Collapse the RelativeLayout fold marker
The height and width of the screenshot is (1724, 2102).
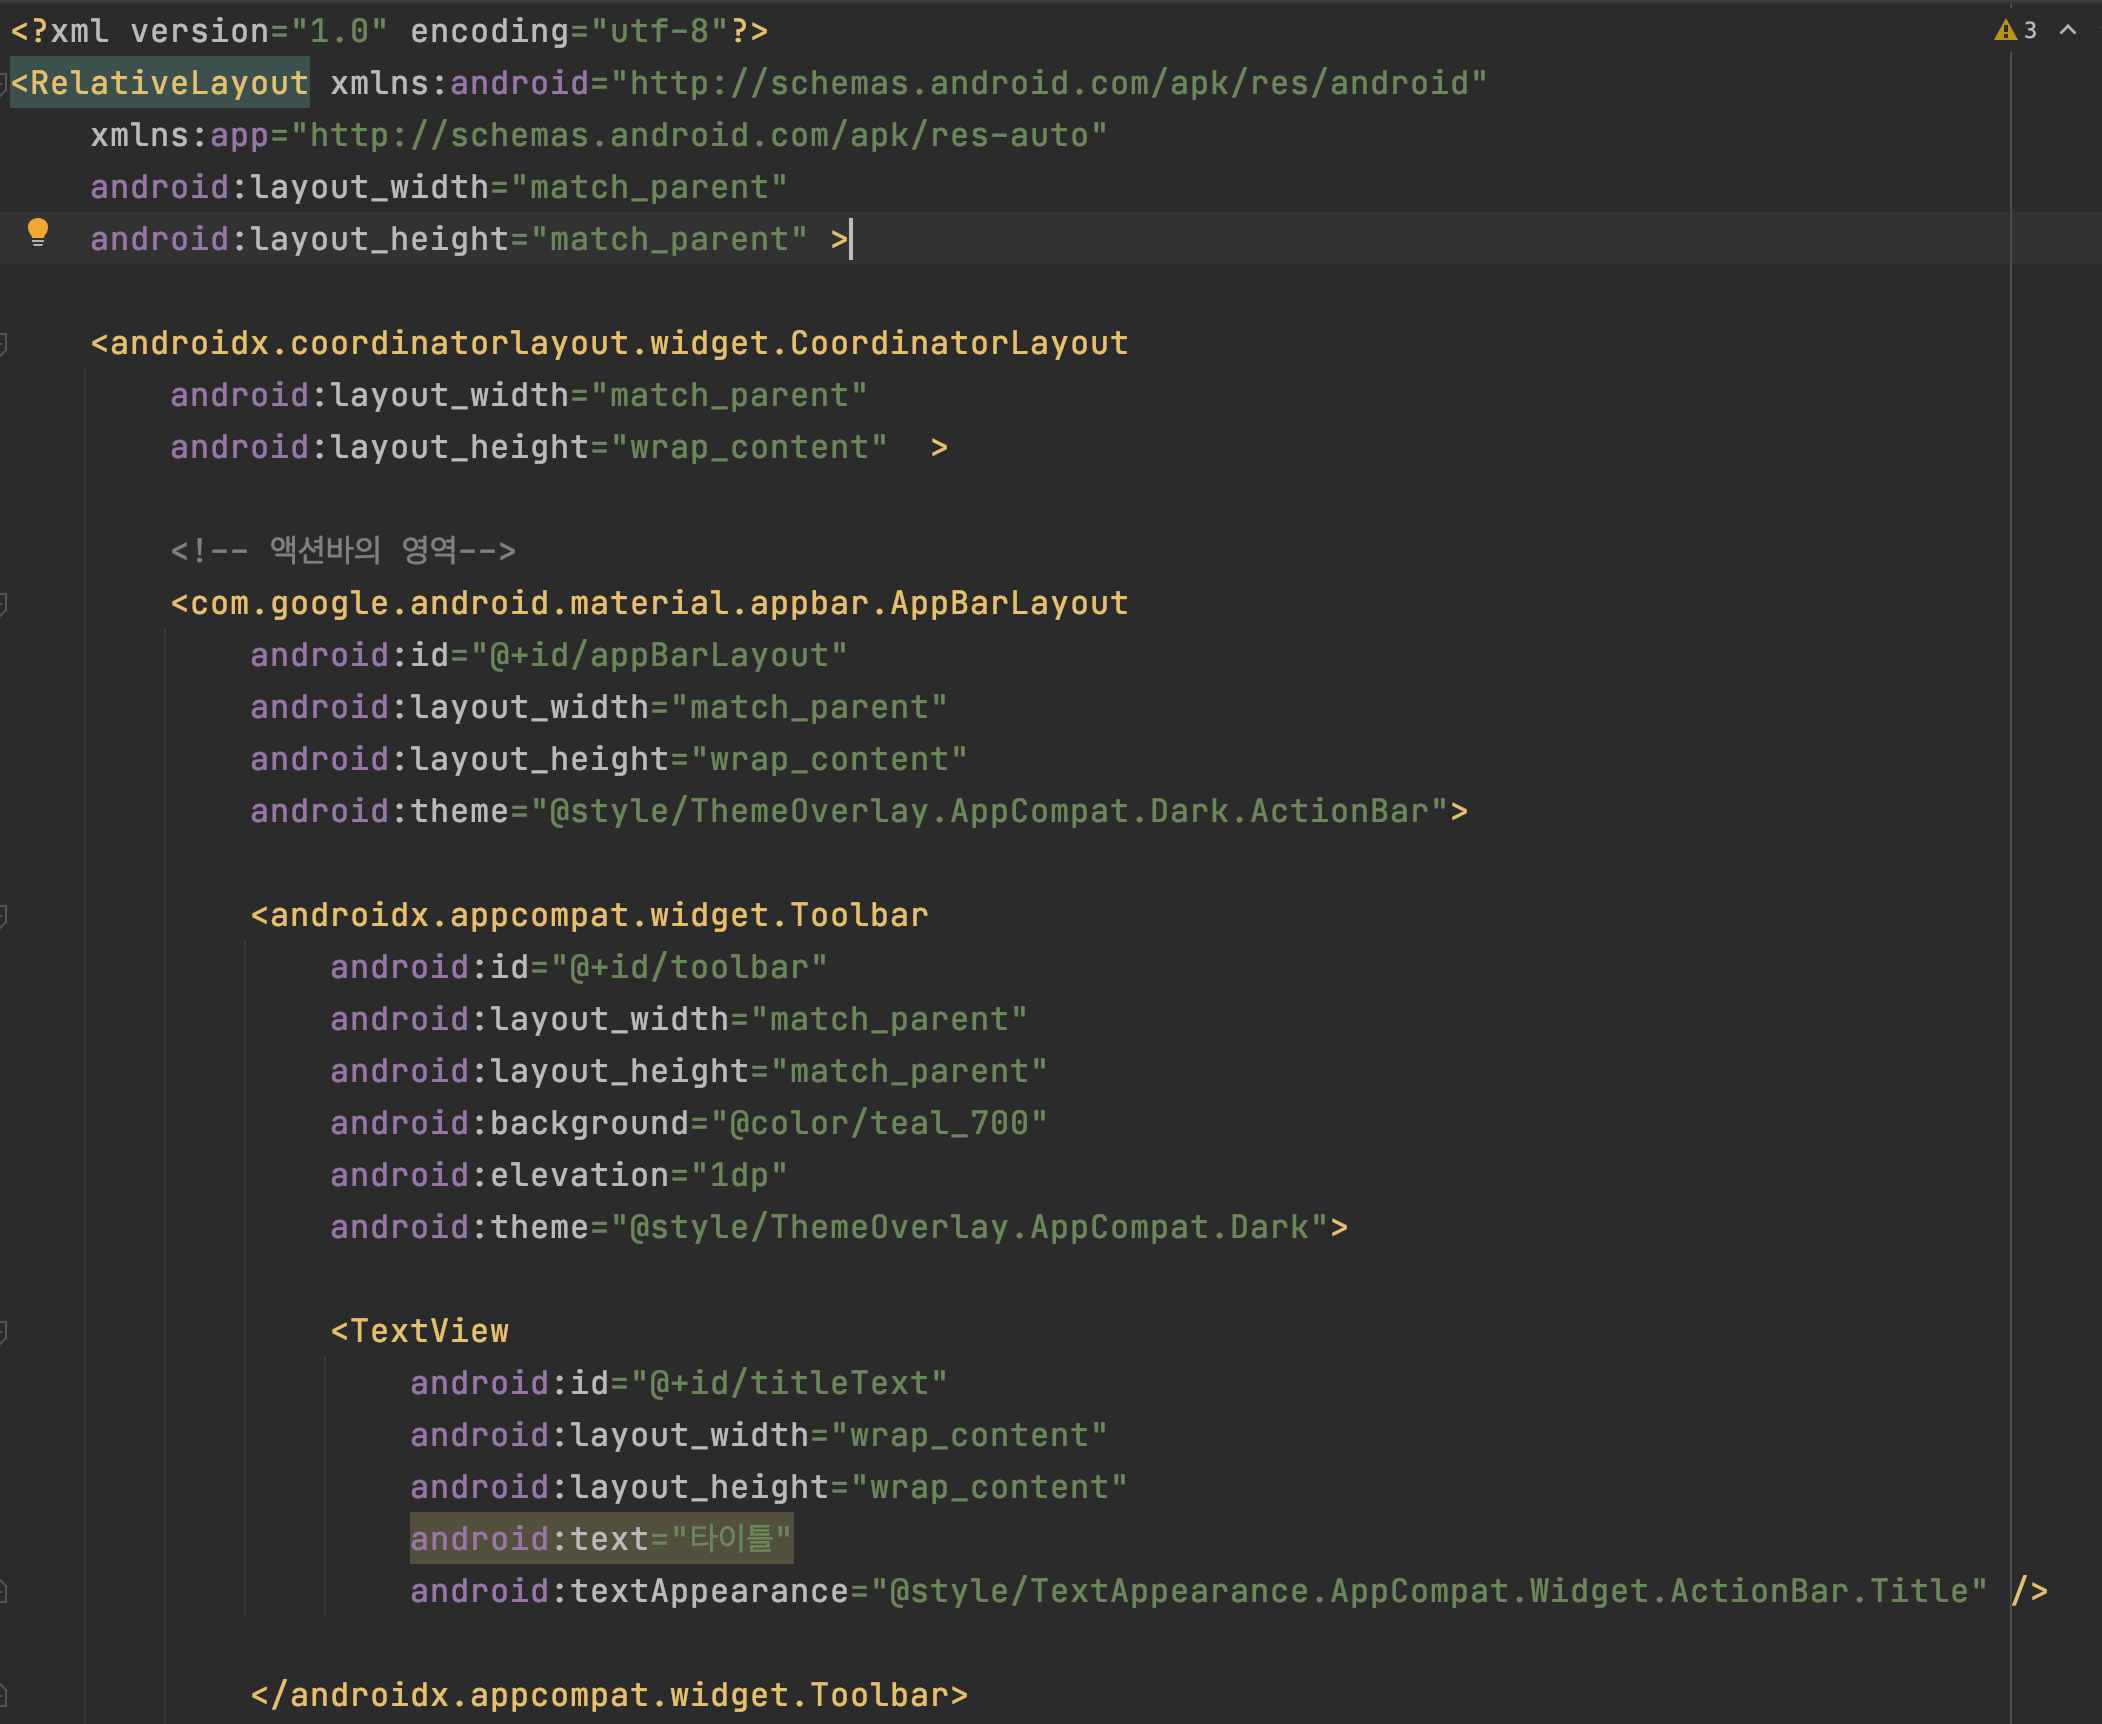3,84
